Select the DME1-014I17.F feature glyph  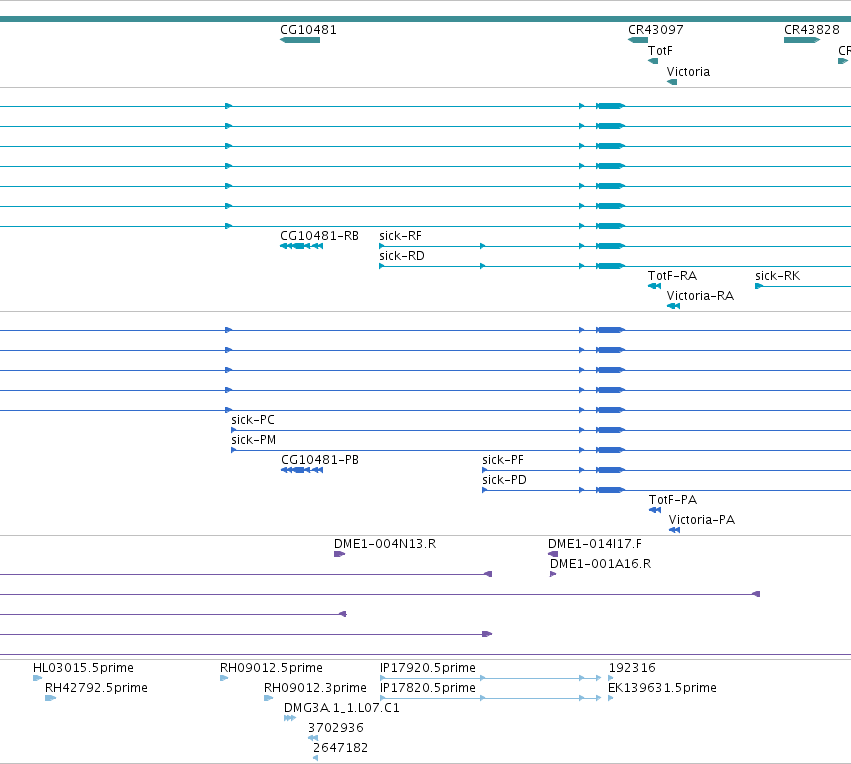click(553, 554)
